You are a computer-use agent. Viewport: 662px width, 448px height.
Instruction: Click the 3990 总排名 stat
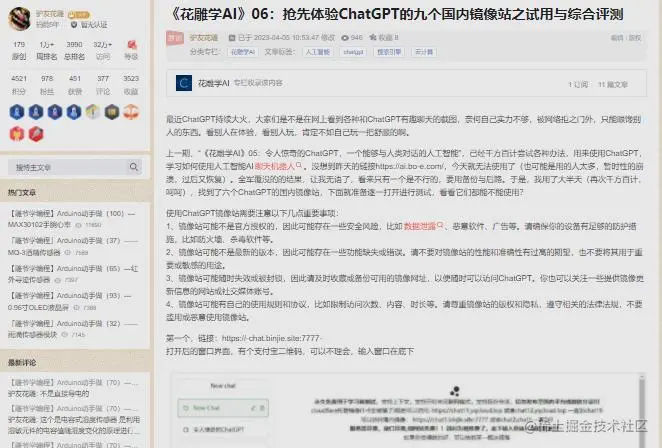click(74, 50)
